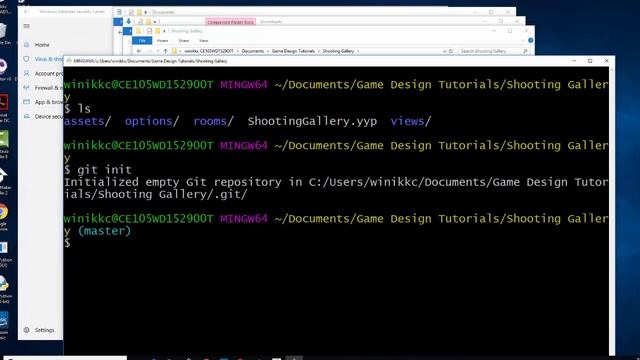Refresh the Shooting Gallery folder view
640x360 pixels.
451,51
